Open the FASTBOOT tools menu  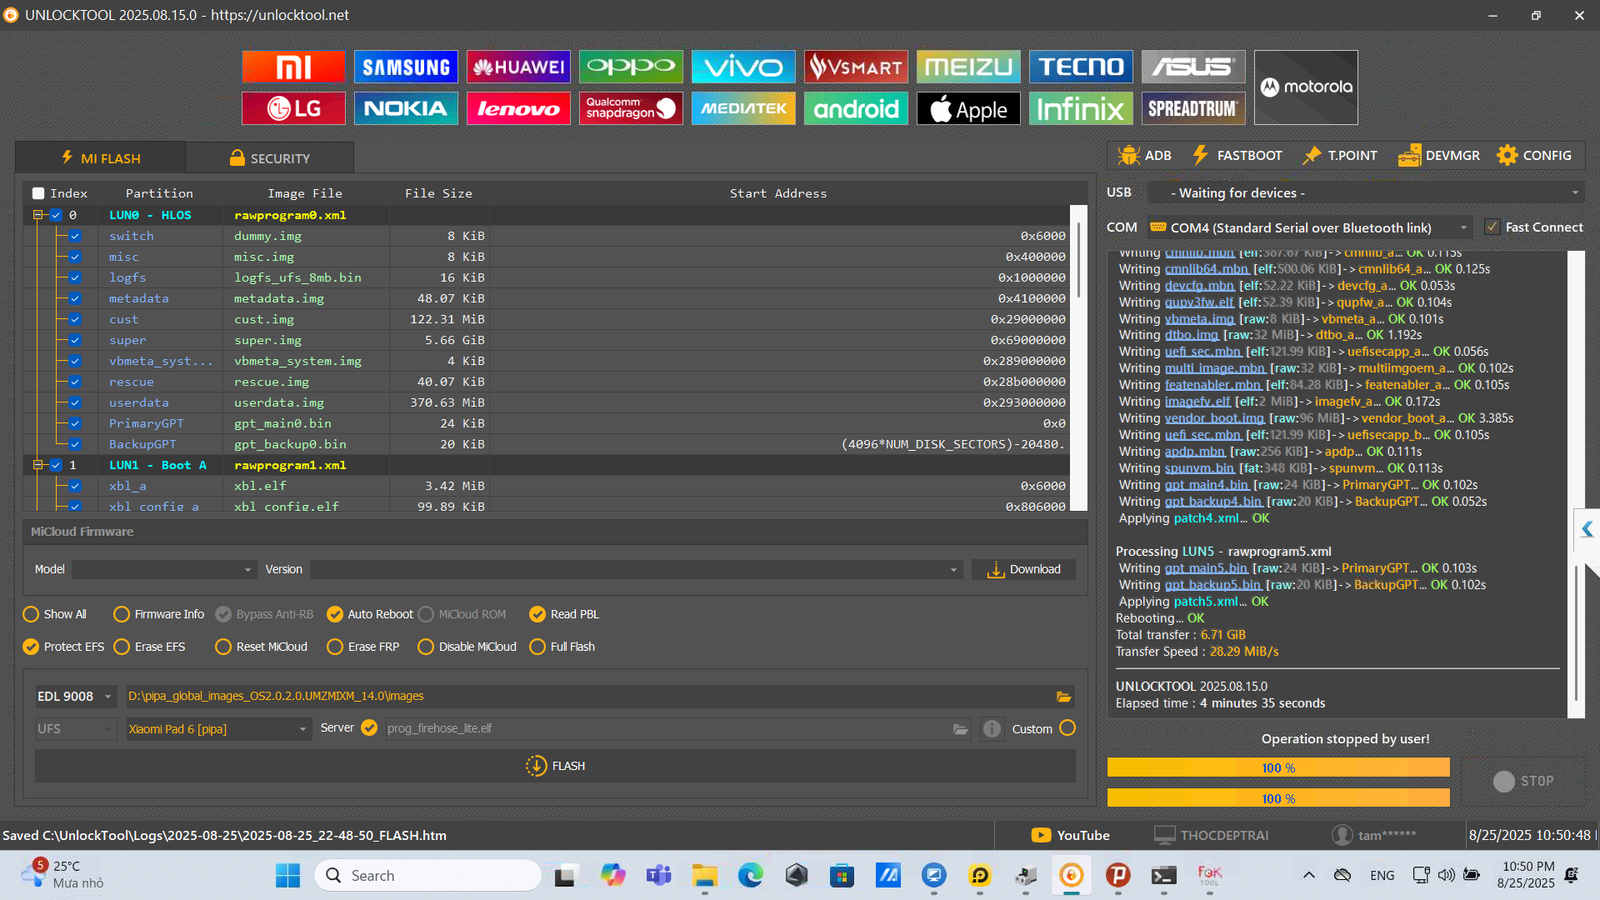(1237, 155)
